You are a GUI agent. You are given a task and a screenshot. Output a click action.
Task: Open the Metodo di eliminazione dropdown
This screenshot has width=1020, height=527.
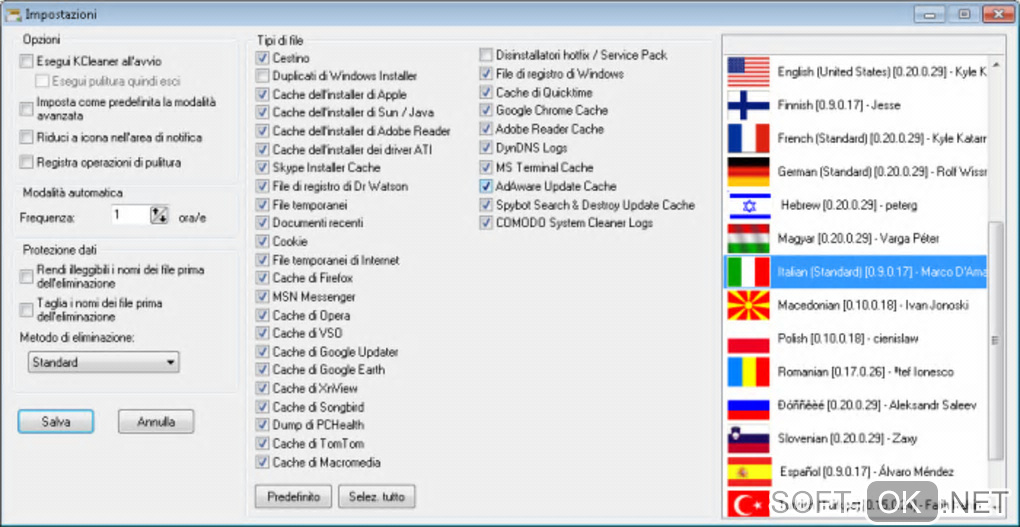pyautogui.click(x=103, y=362)
